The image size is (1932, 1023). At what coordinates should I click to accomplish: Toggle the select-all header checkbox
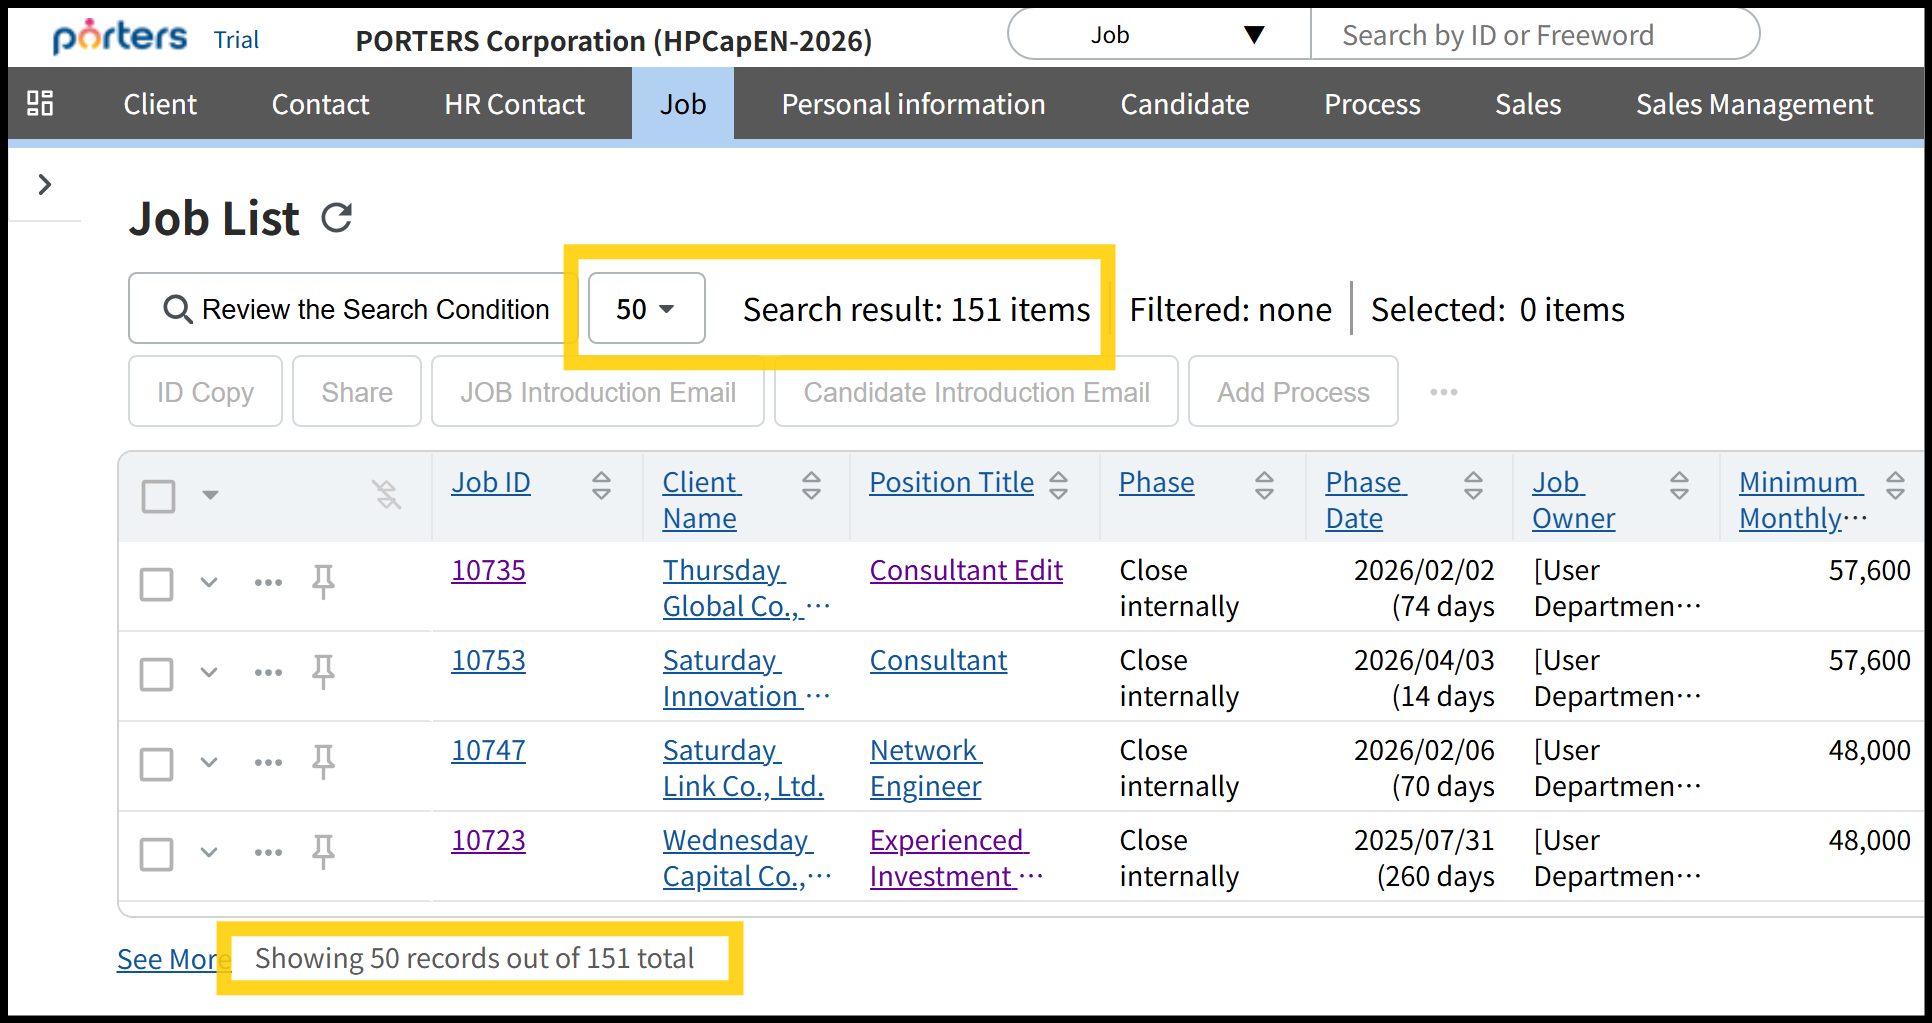(159, 496)
